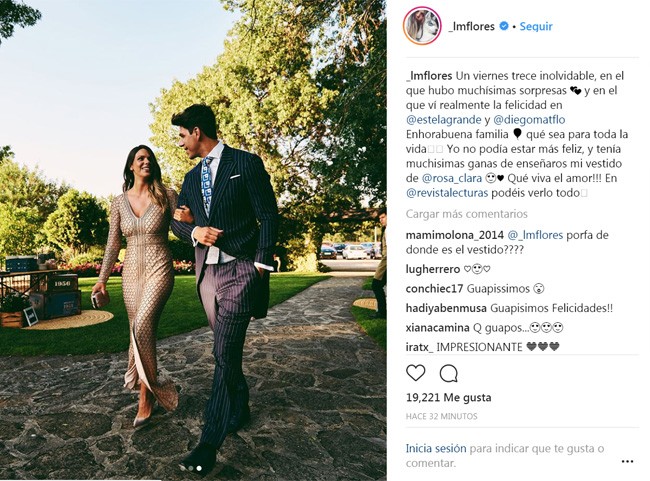Click the heart like icon

[x=415, y=373]
